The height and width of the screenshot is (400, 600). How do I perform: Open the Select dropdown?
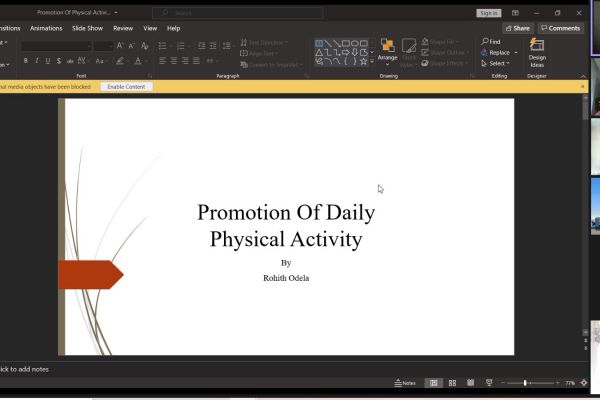point(496,63)
